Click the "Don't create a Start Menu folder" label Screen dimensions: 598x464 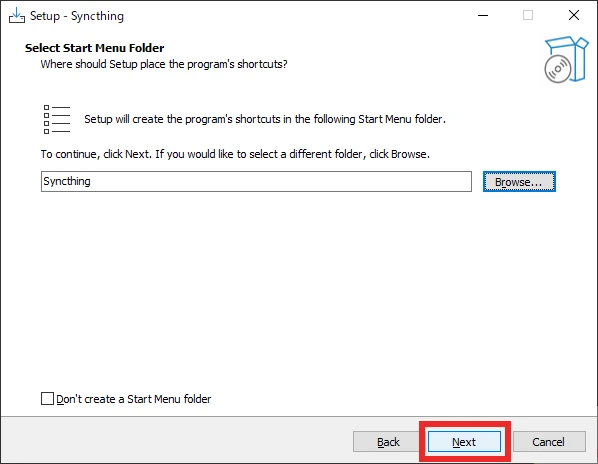[x=133, y=399]
